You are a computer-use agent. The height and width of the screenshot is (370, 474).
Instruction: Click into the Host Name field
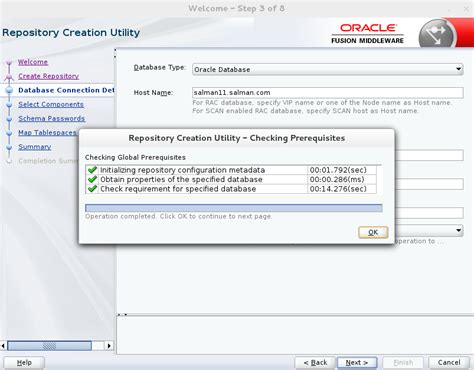coord(327,92)
